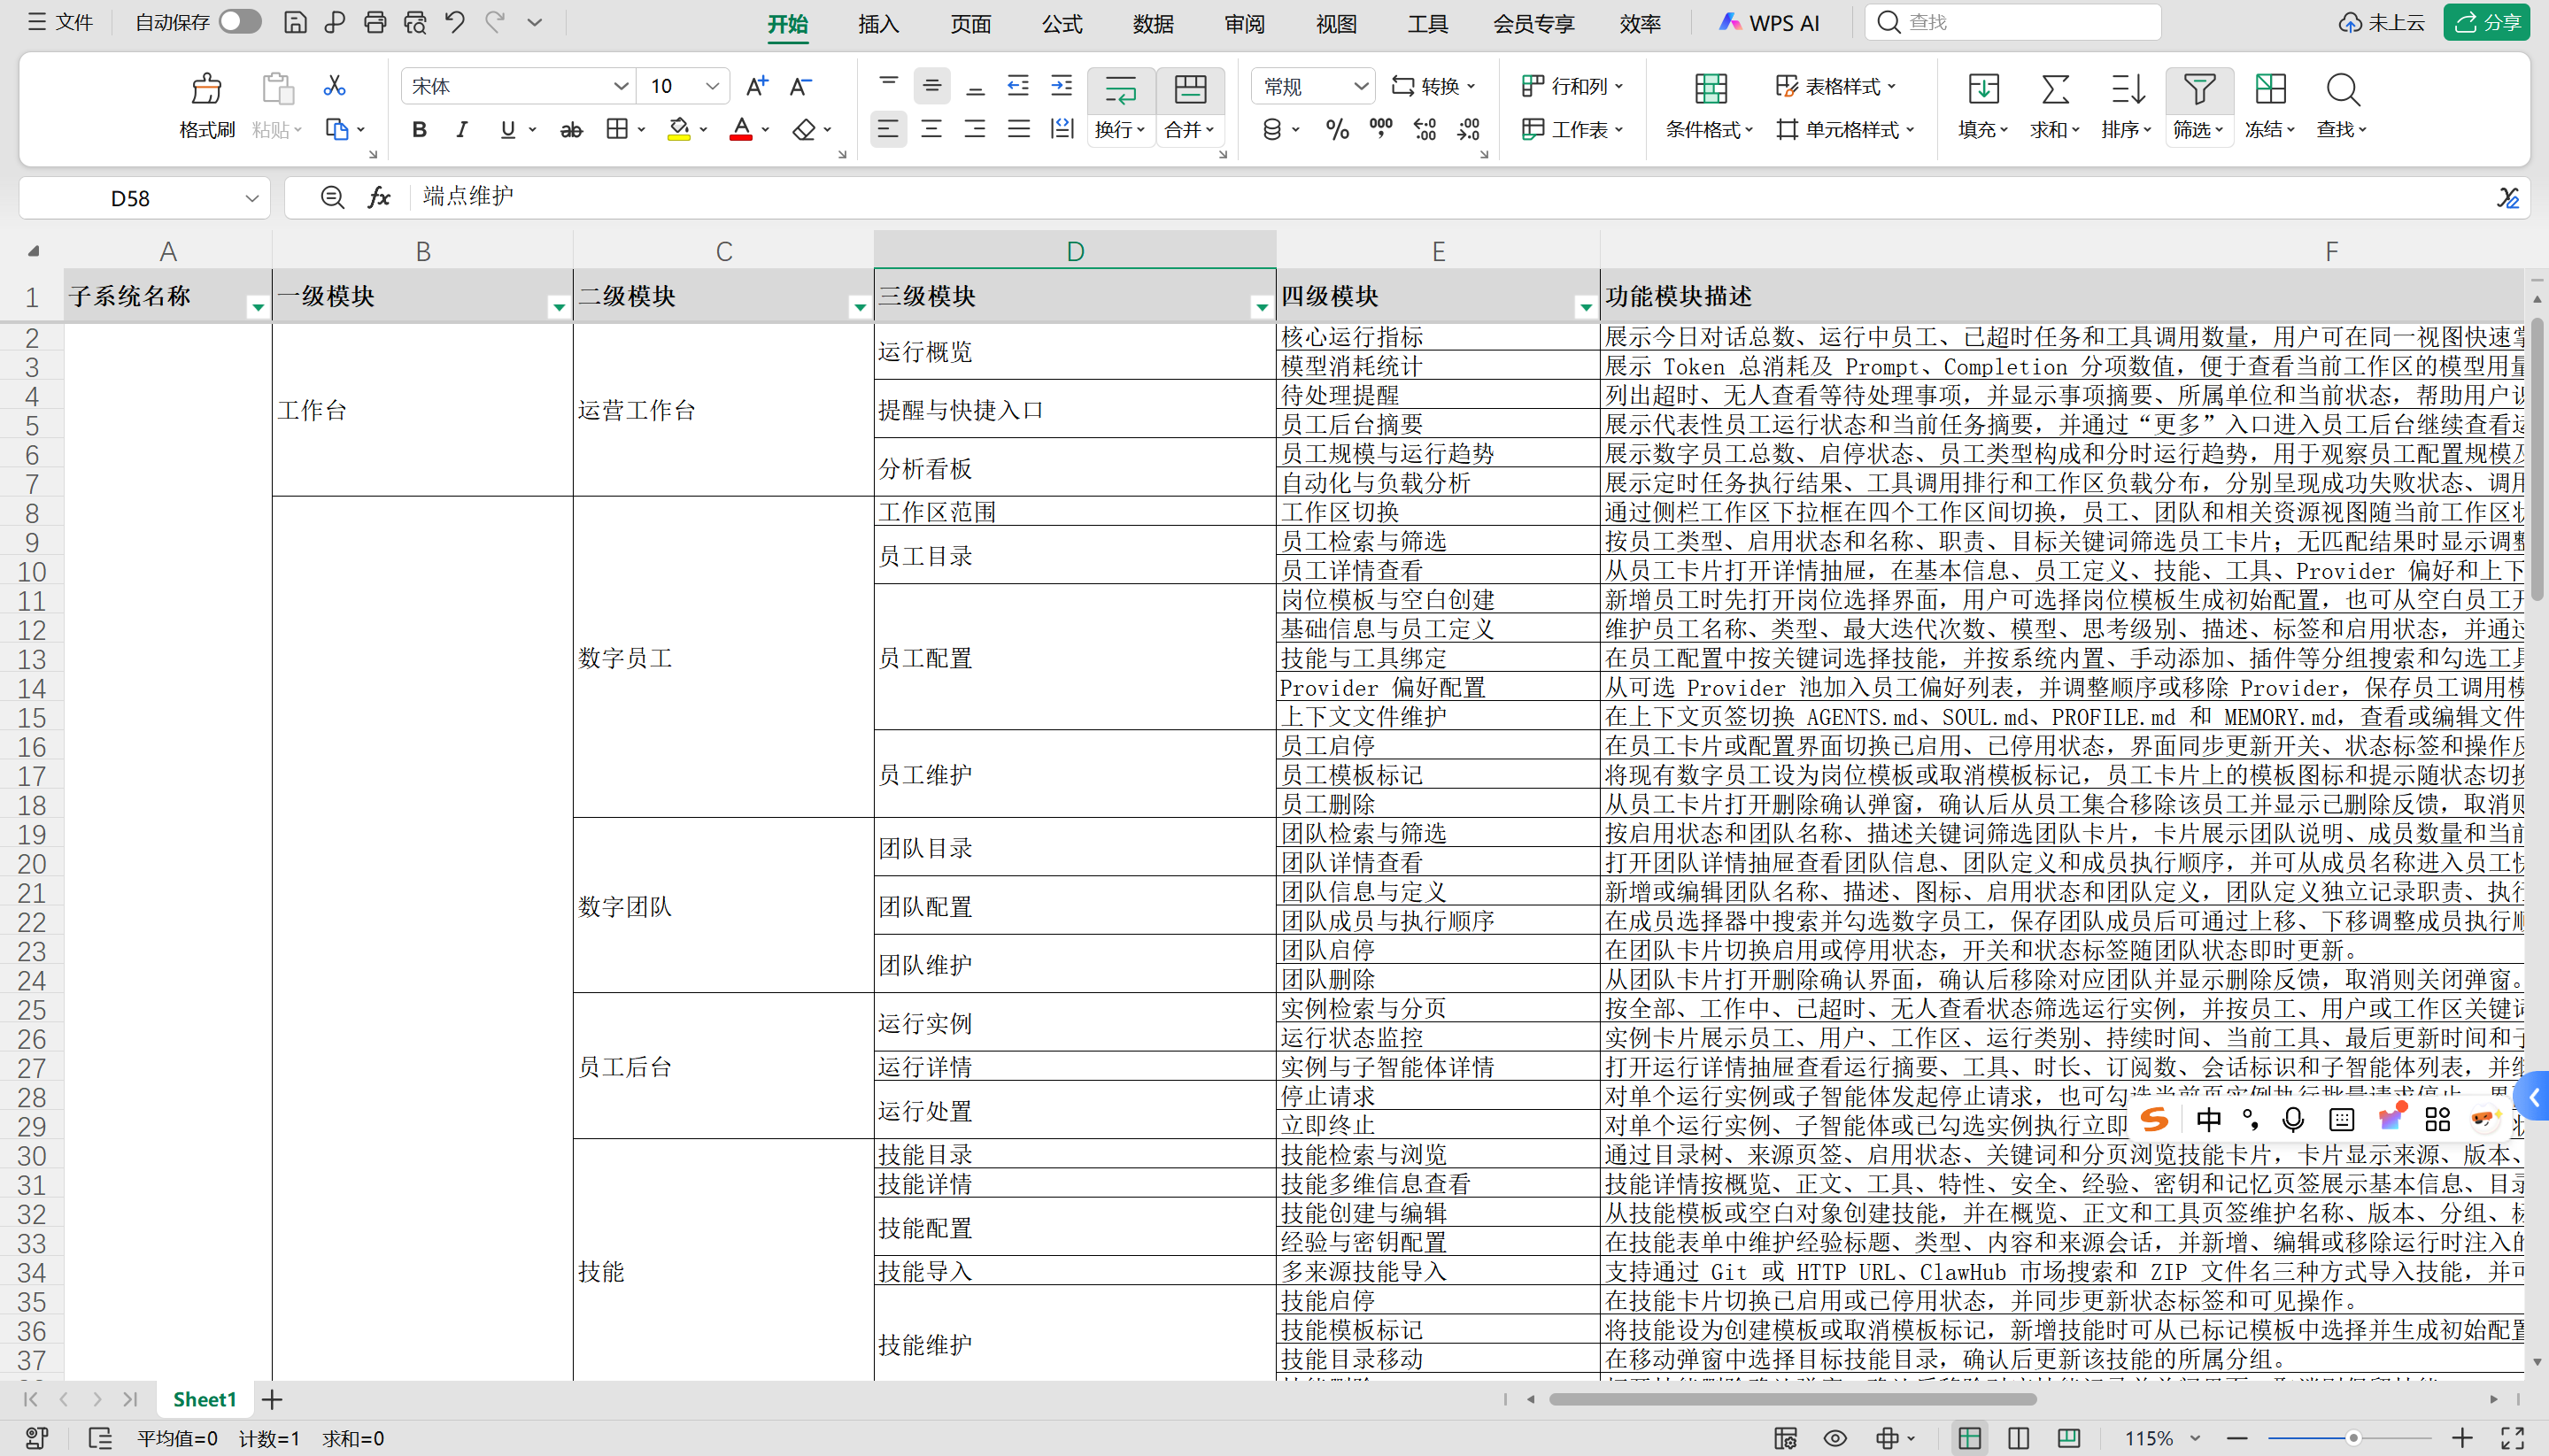Open the 数据 ribbon tab
Viewport: 2549px width, 1456px height.
(1153, 23)
